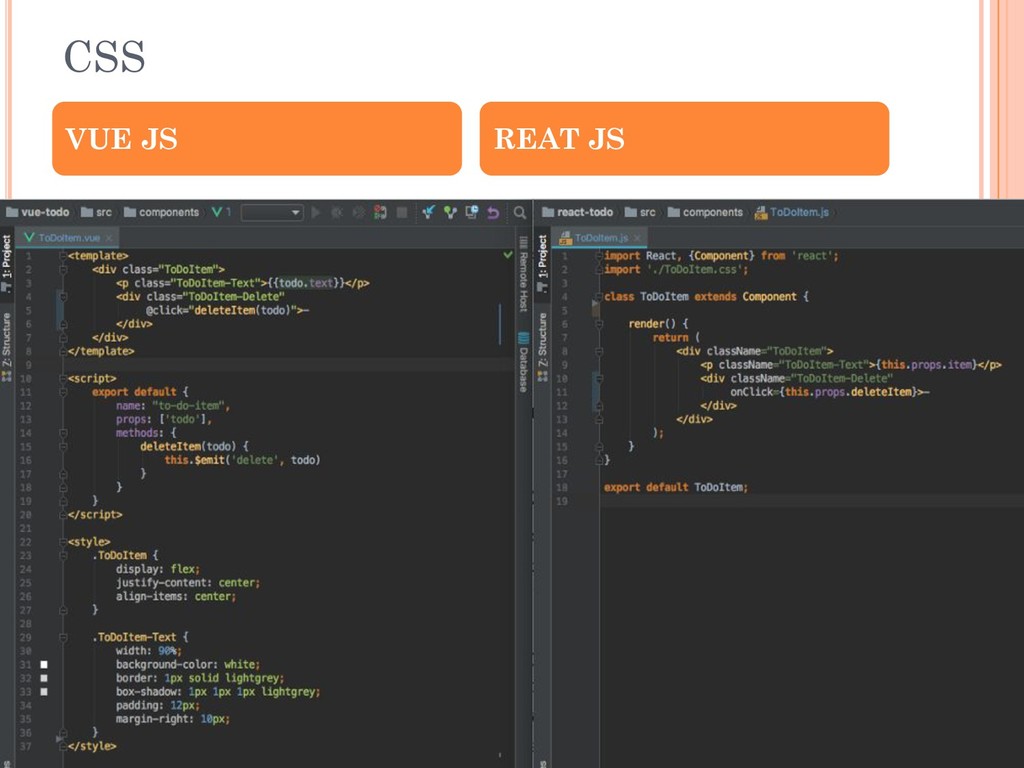1024x768 pixels.
Task: Close the ToDoItem.vue editor tab
Action: (x=109, y=238)
